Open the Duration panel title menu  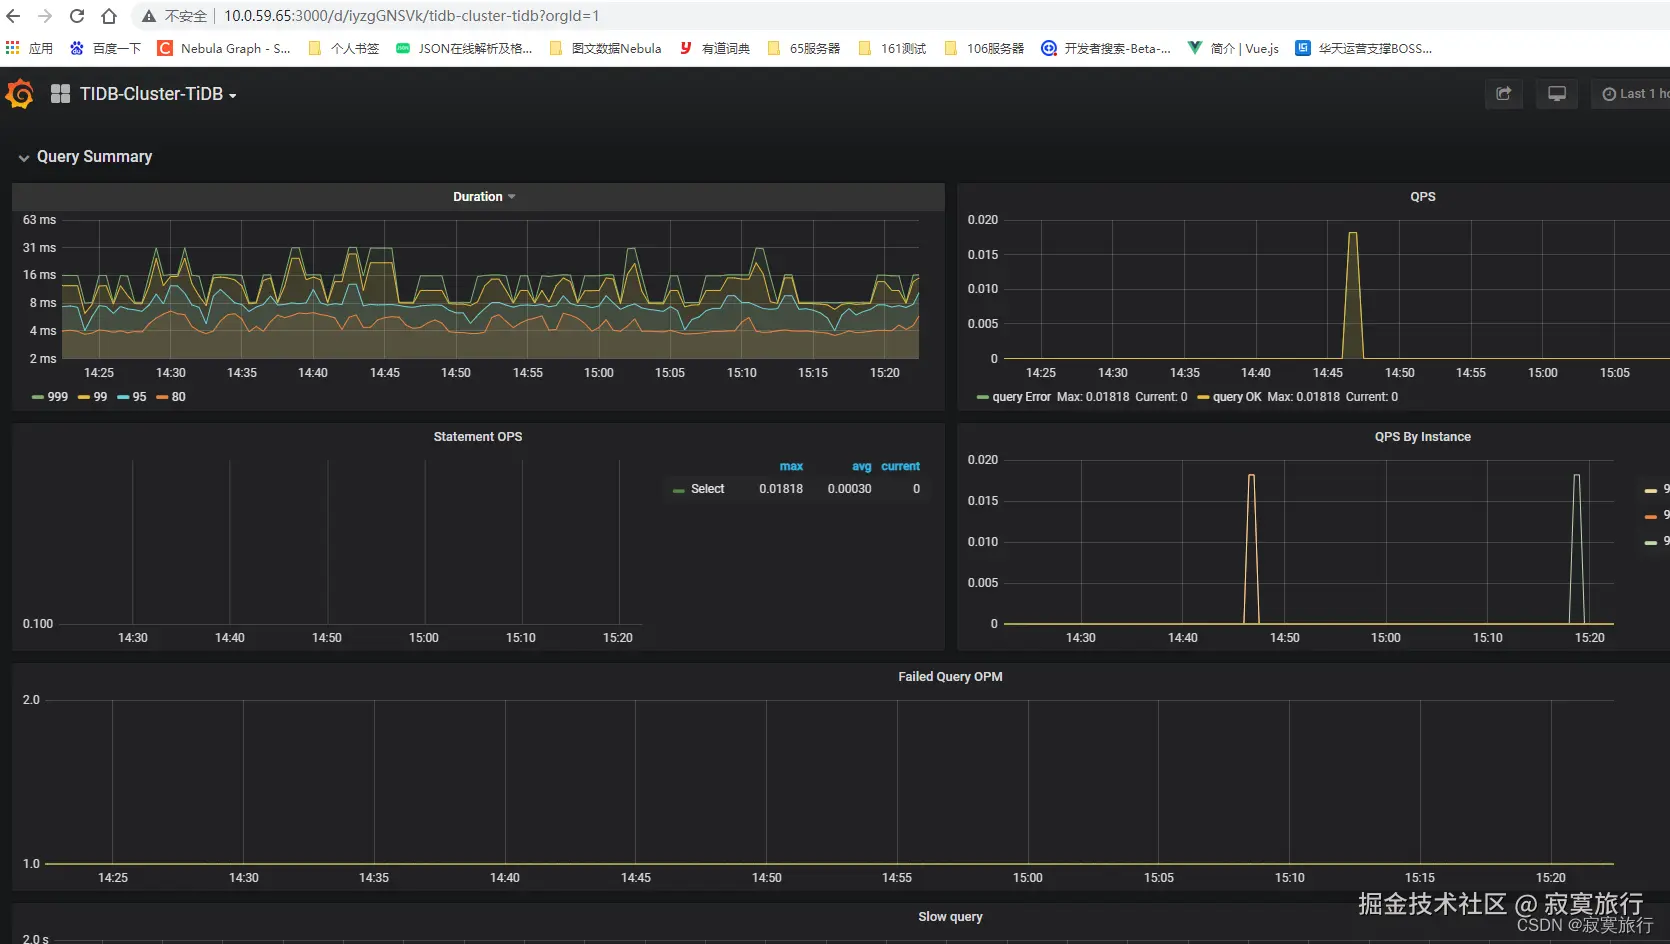[x=484, y=197]
